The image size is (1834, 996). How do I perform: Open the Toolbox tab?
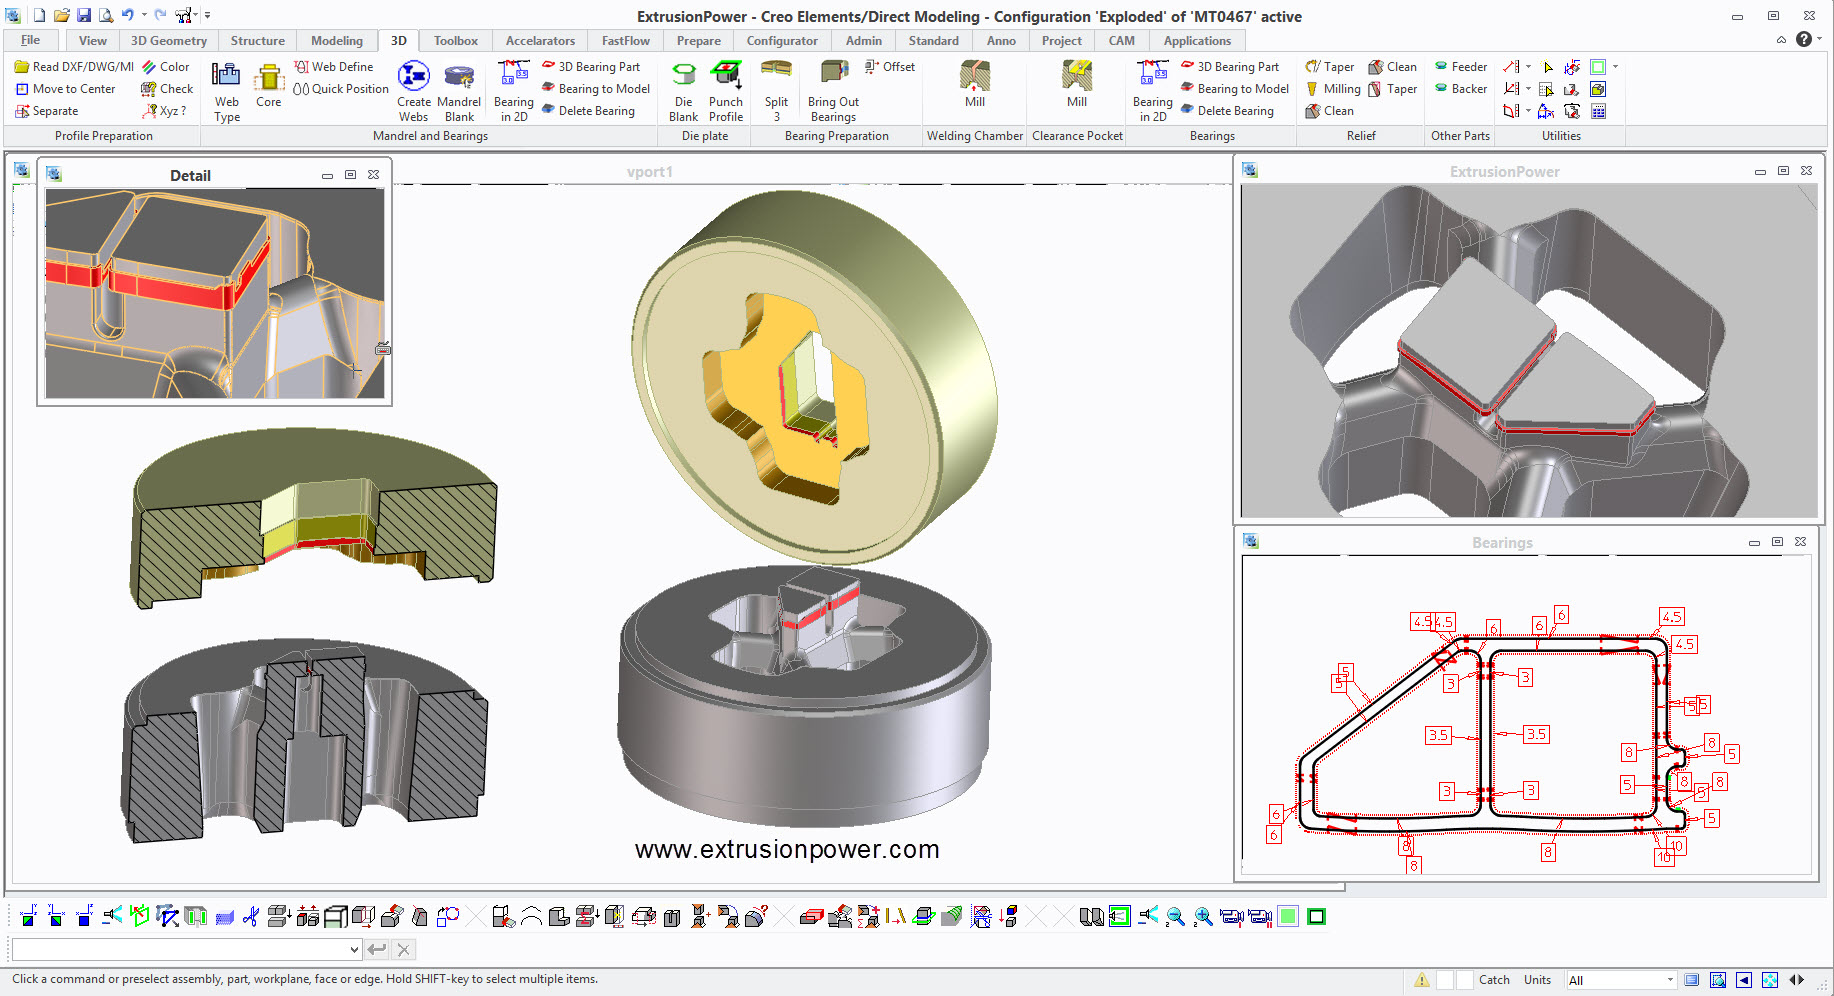coord(456,41)
